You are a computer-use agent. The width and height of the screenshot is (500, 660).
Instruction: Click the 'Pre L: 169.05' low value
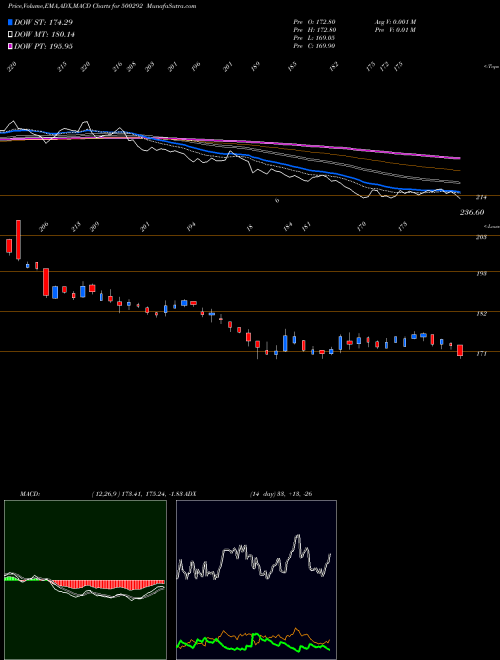click(314, 38)
